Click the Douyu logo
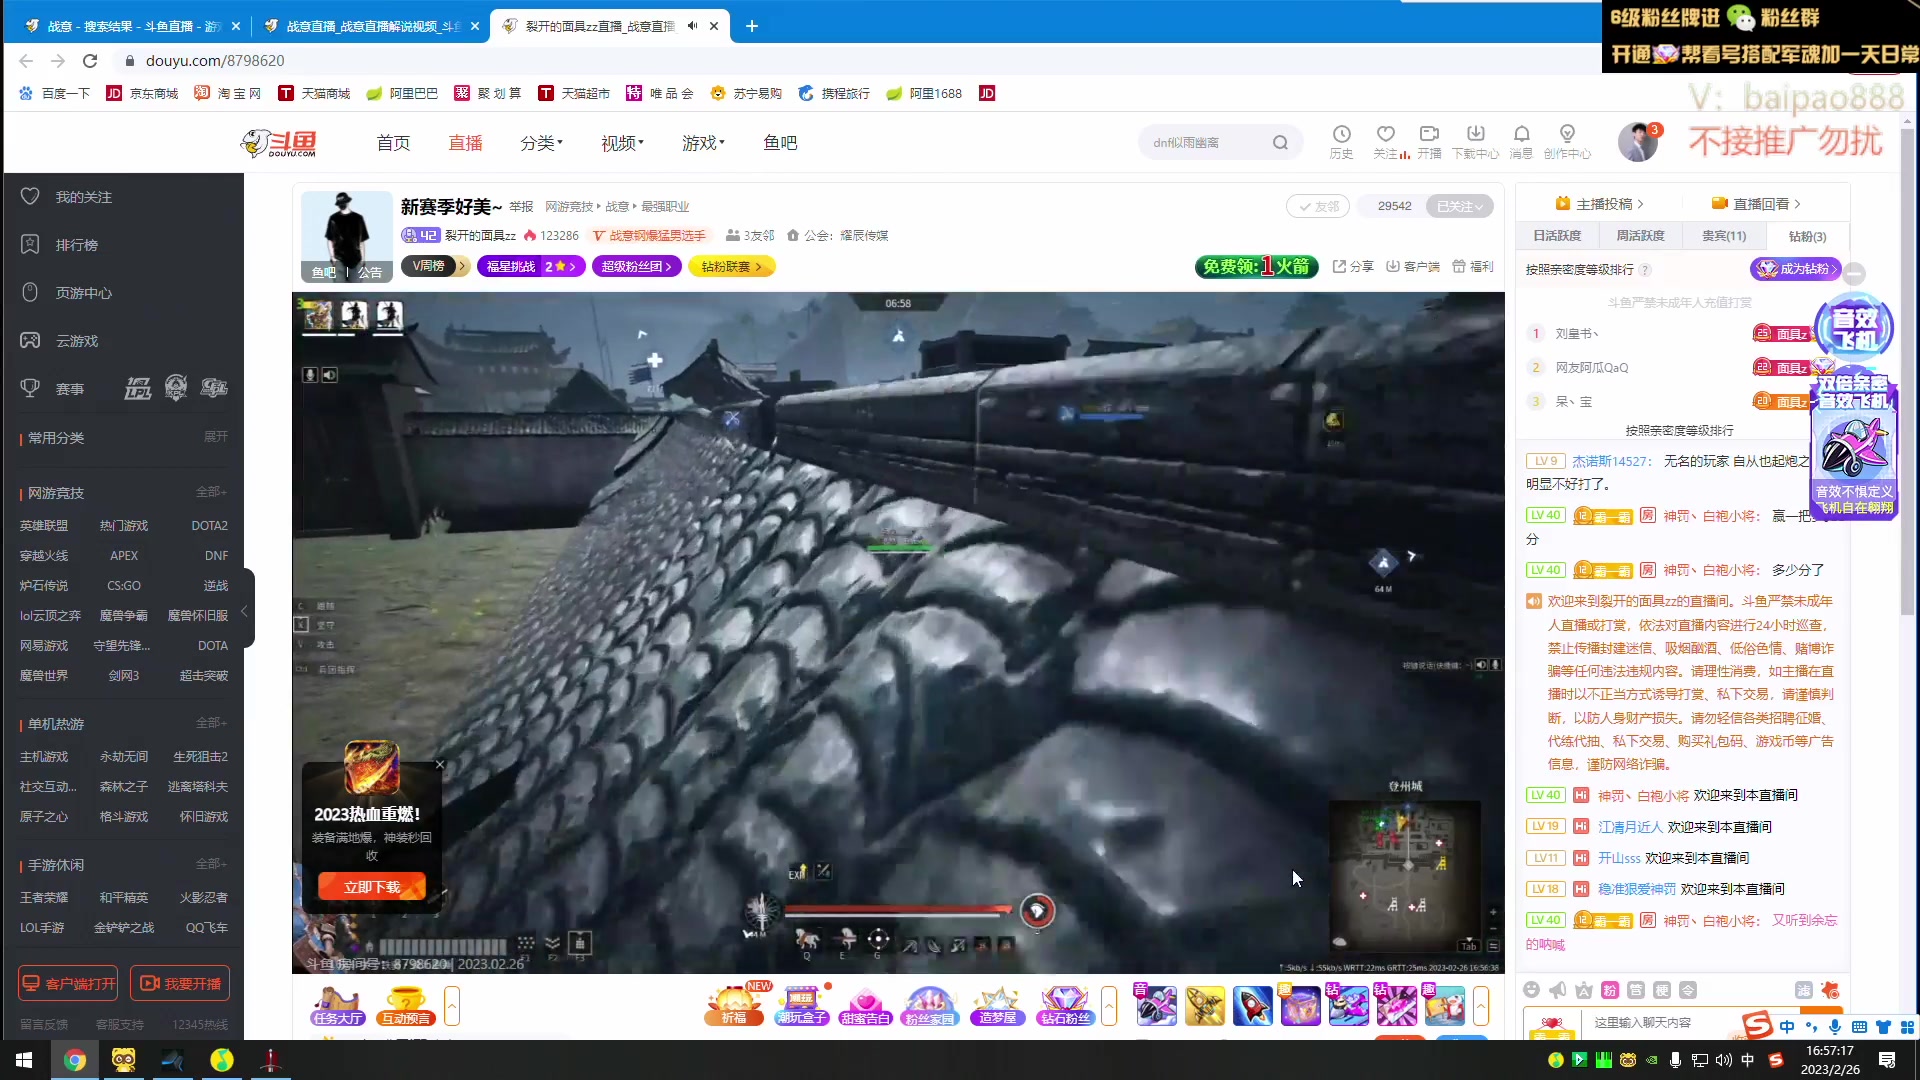This screenshot has width=1920, height=1080. tap(279, 143)
